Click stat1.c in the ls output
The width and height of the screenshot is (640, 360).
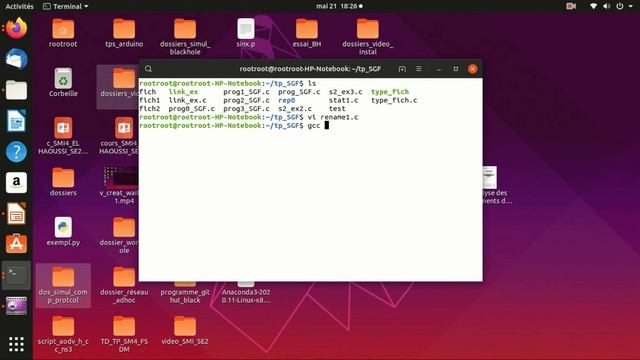[343, 100]
